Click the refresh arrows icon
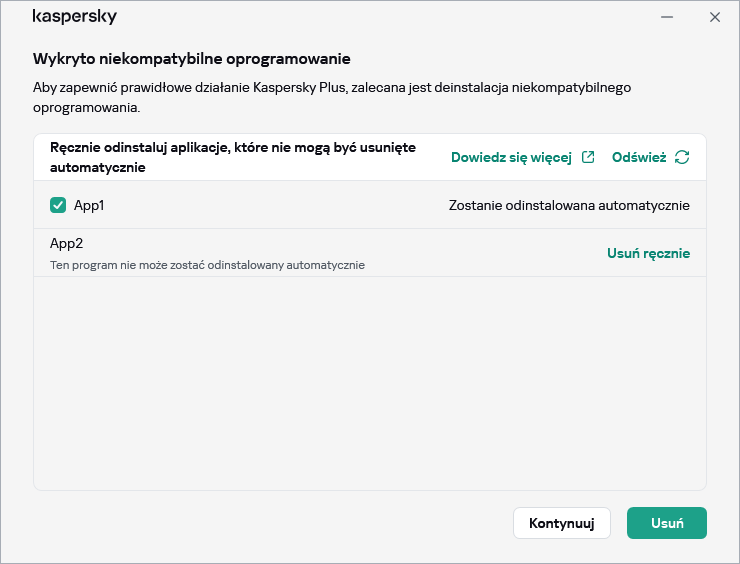Viewport: 740px width, 564px height. click(x=682, y=157)
